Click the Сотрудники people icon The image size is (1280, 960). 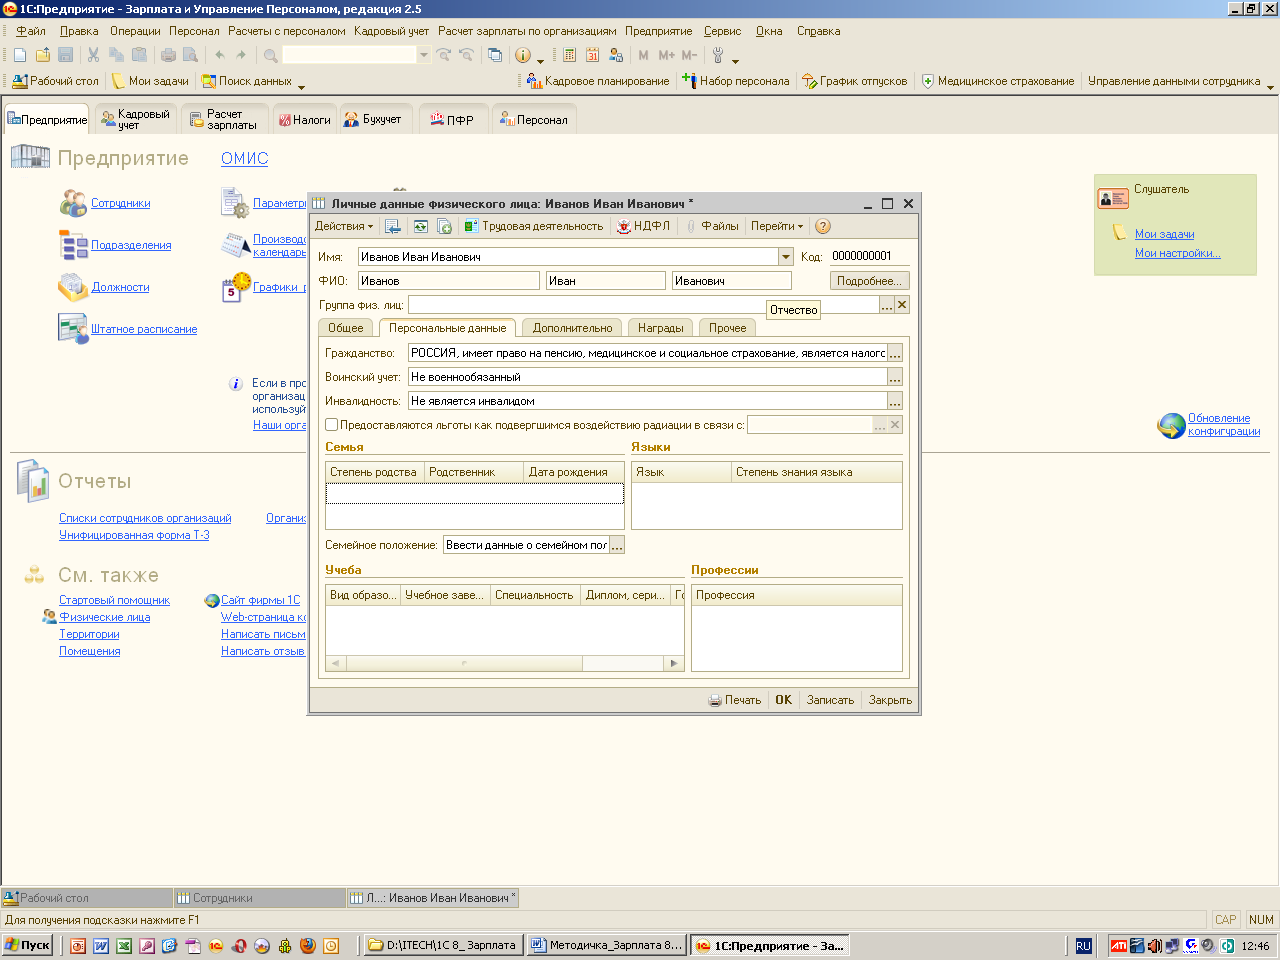click(x=73, y=203)
